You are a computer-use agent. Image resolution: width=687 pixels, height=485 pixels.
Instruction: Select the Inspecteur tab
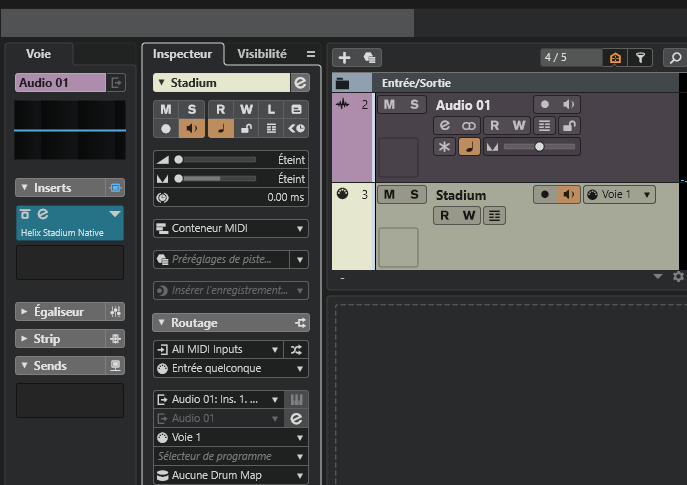182,54
